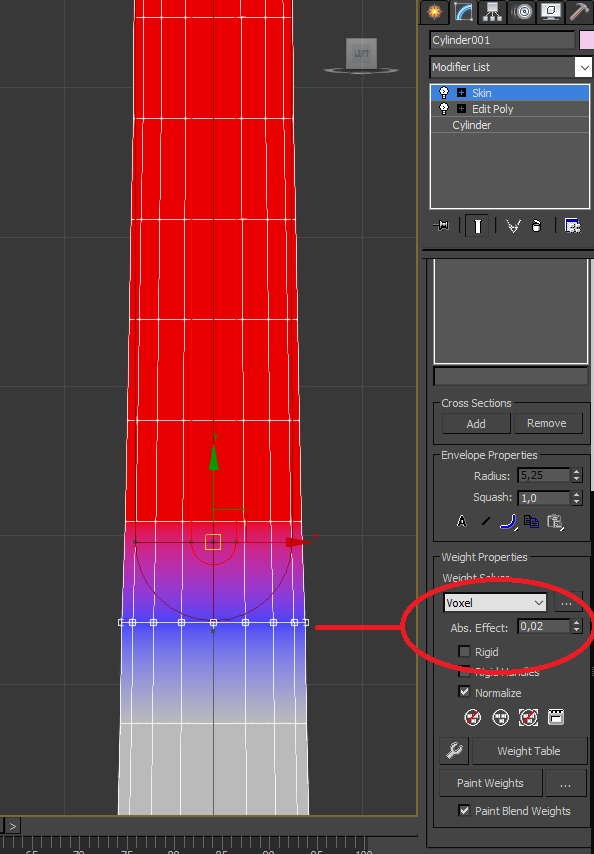Expand the Skin modifier sub-objects

pos(461,93)
